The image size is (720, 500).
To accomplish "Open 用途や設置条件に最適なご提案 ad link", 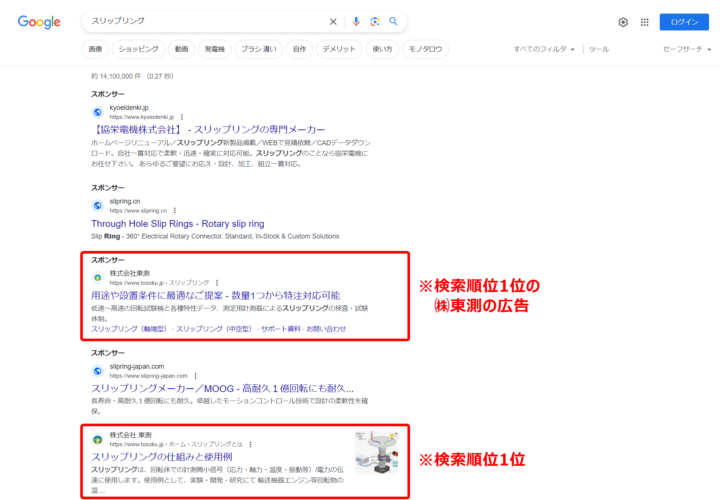I will 215,295.
